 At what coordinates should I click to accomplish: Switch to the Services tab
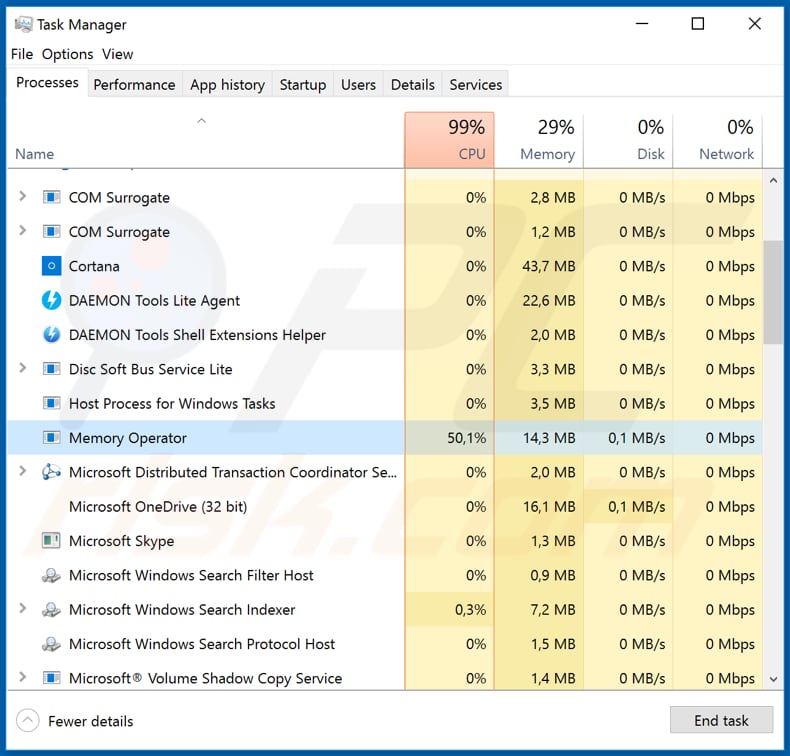pyautogui.click(x=476, y=85)
